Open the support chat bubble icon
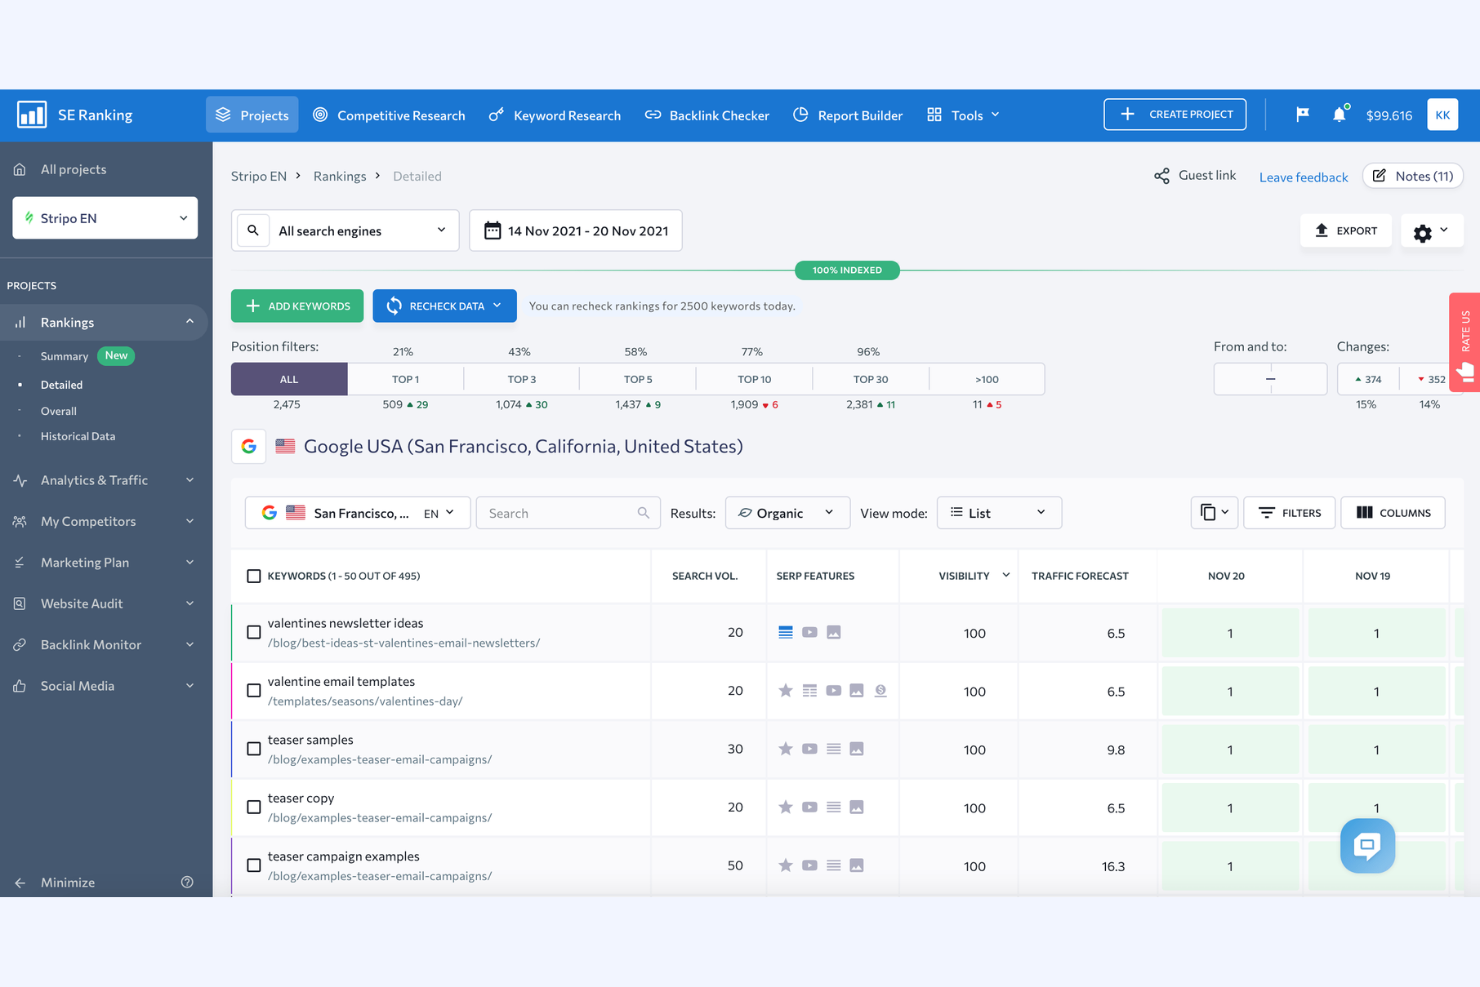Screen dimensions: 1480x987 coord(1367,846)
